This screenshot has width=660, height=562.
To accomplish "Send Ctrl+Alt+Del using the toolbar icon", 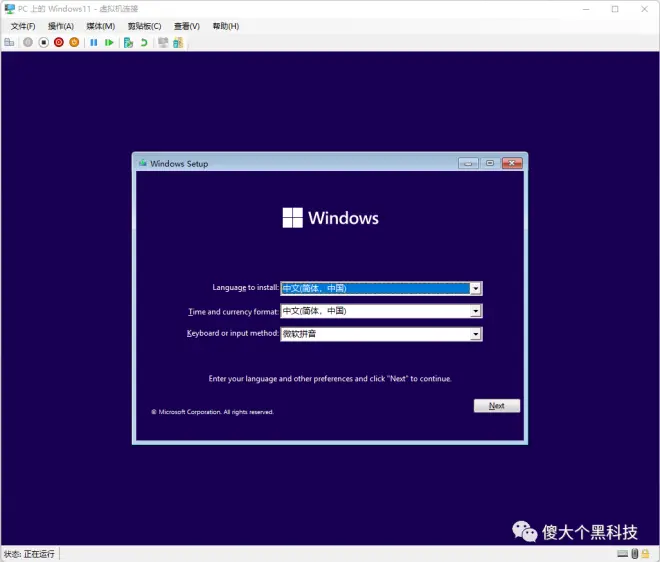I will click(9, 43).
